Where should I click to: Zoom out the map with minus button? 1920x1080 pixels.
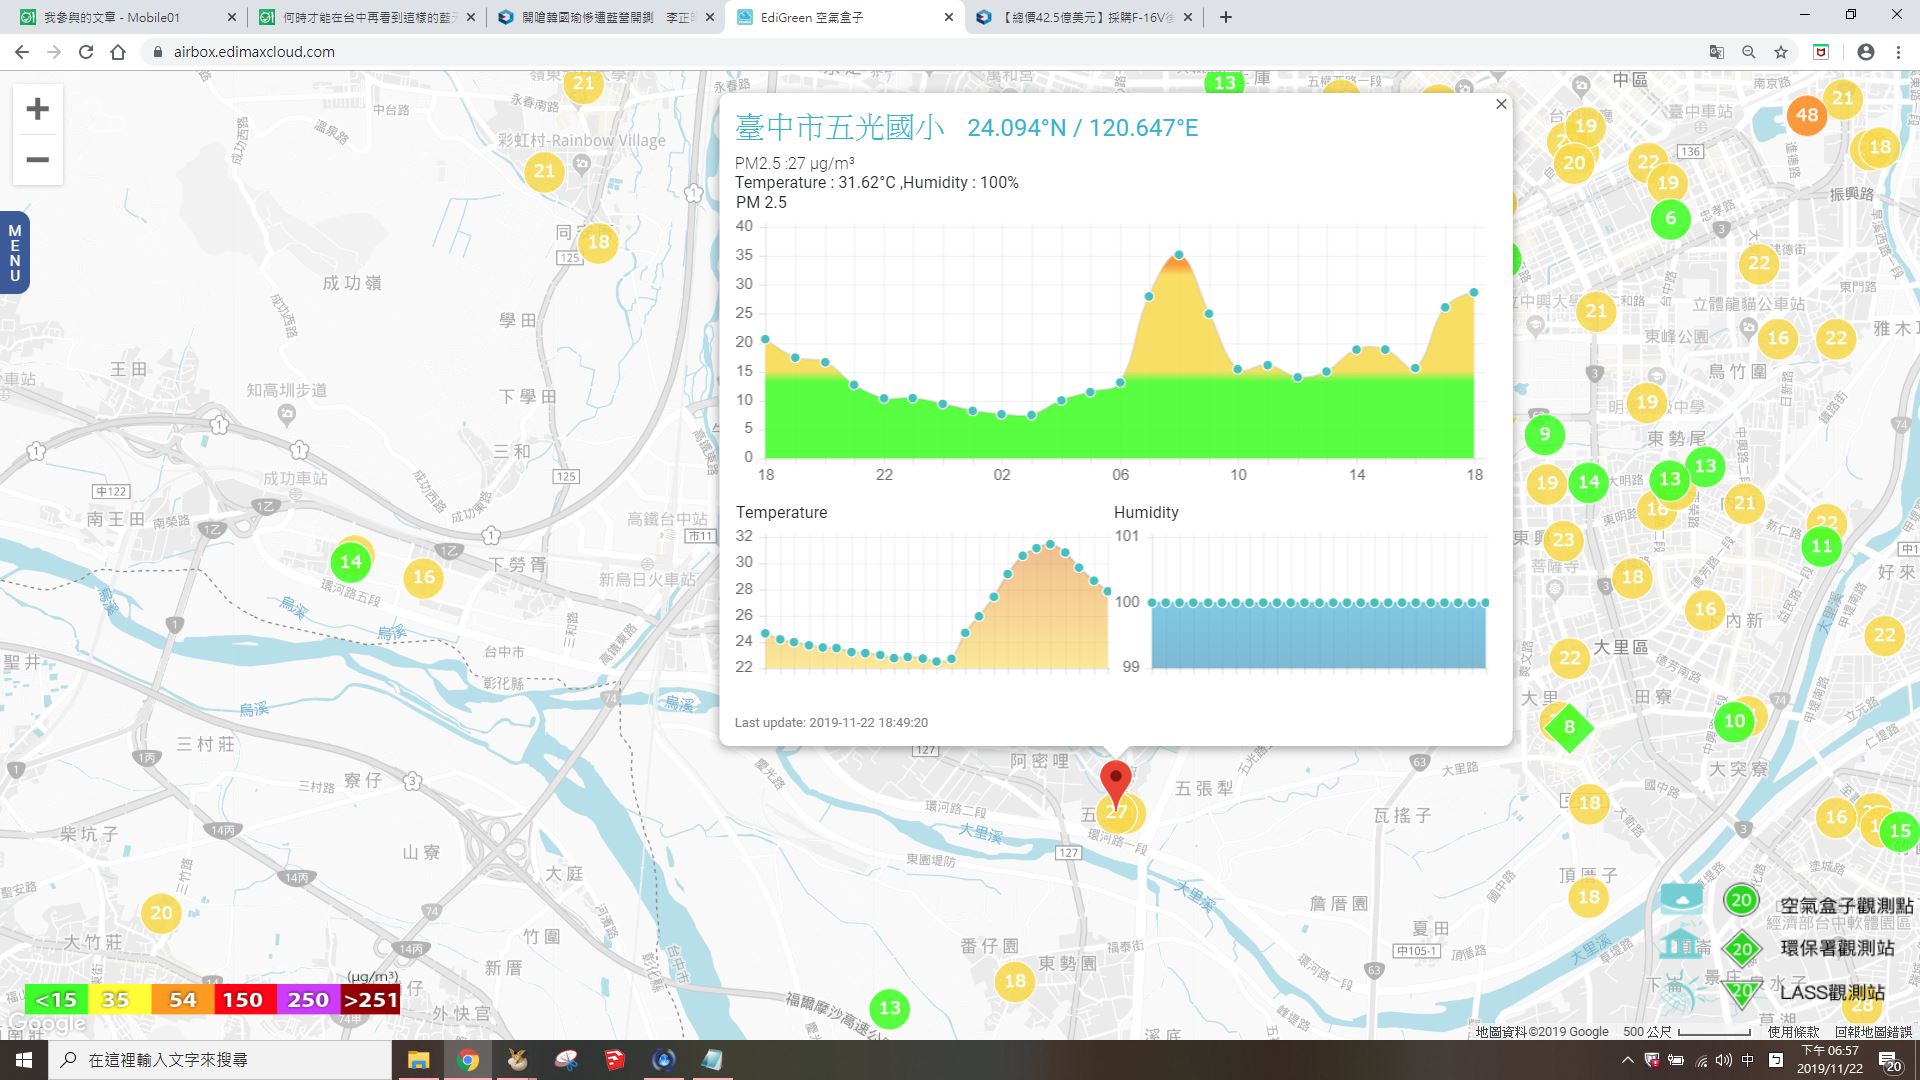(37, 160)
